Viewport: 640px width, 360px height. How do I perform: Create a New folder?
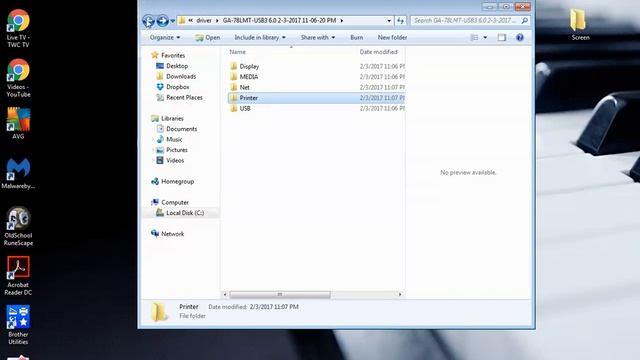pyautogui.click(x=392, y=38)
